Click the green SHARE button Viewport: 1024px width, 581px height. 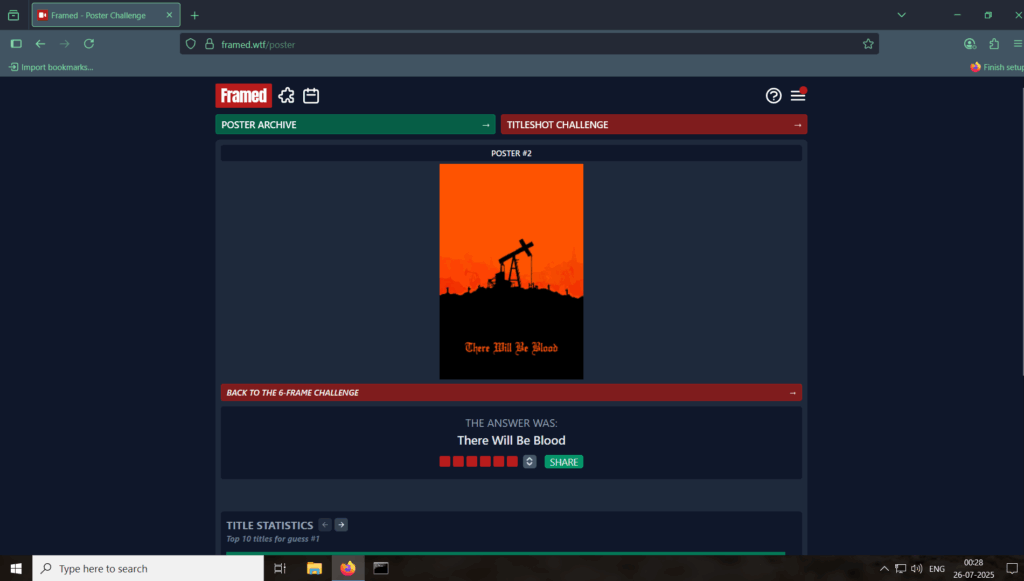point(564,462)
